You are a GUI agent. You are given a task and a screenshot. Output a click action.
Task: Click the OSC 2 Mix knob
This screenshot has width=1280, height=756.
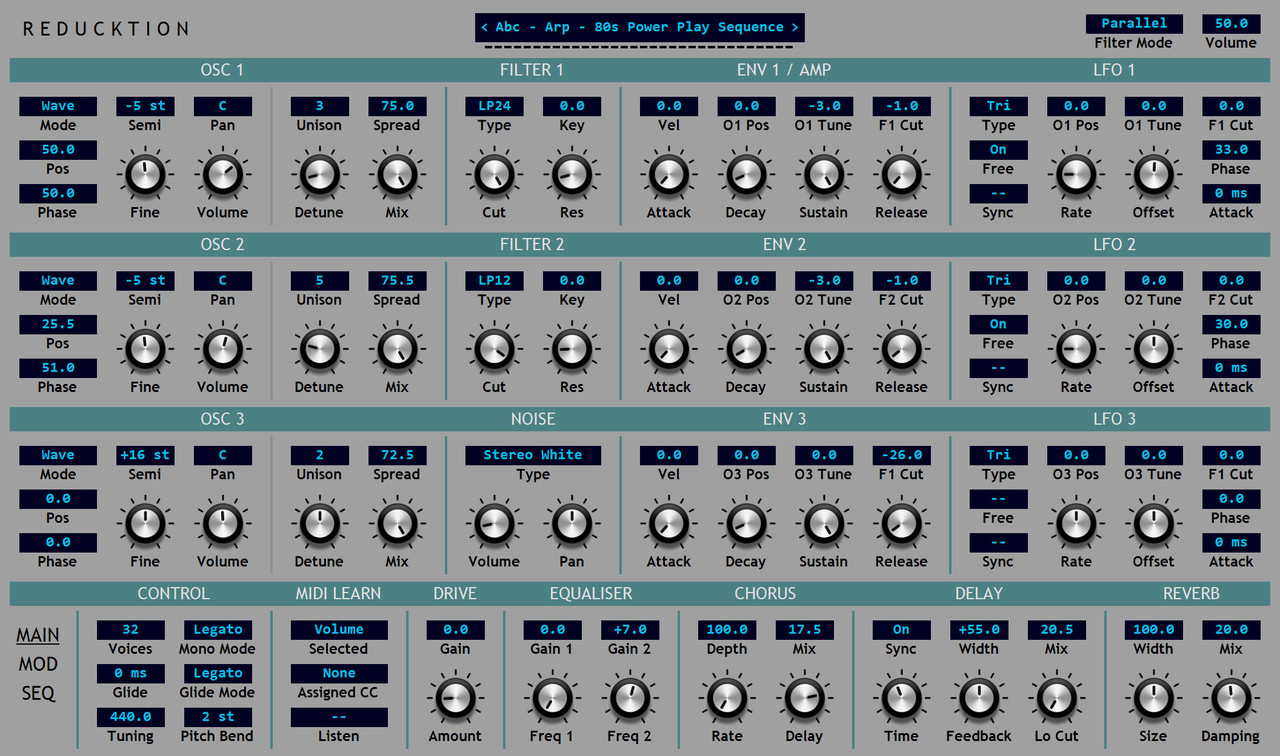(x=397, y=349)
